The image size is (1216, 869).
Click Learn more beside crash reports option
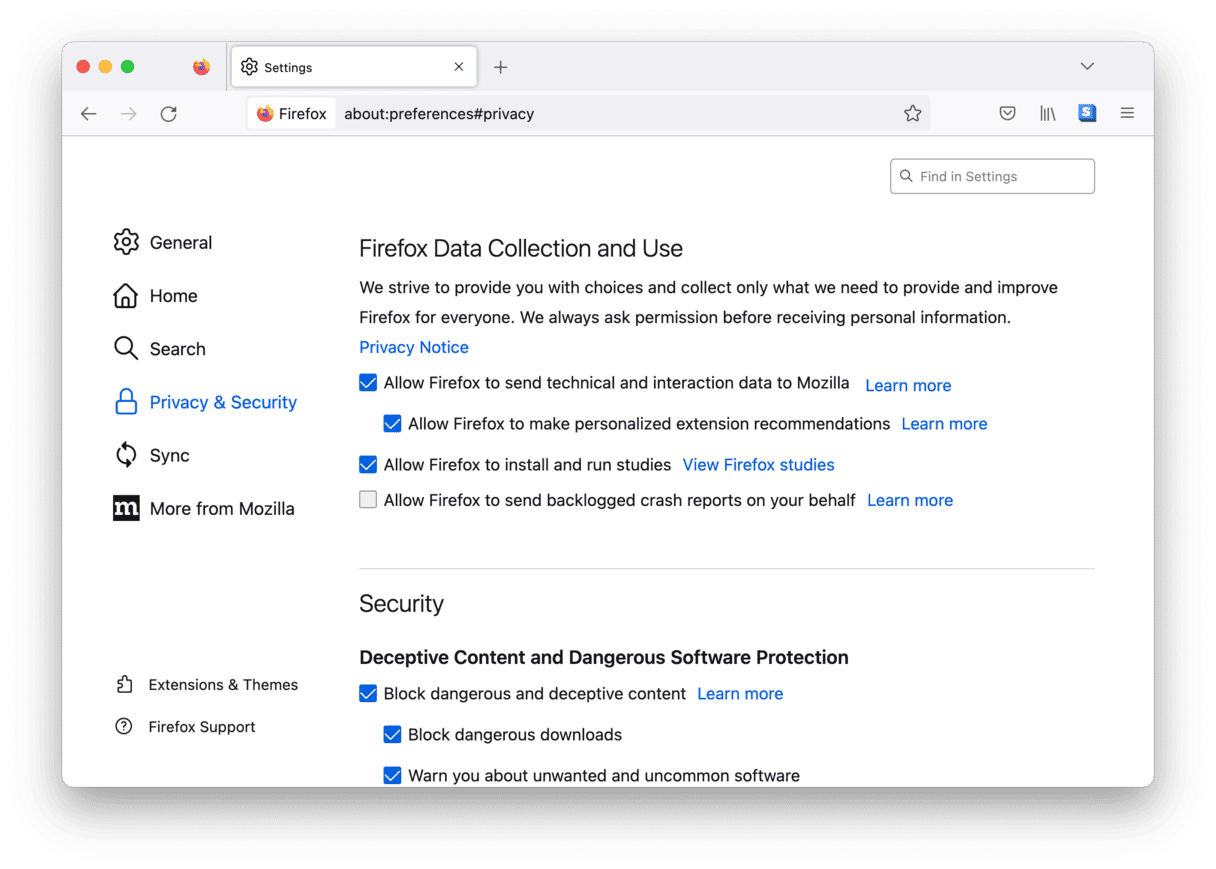coord(910,500)
